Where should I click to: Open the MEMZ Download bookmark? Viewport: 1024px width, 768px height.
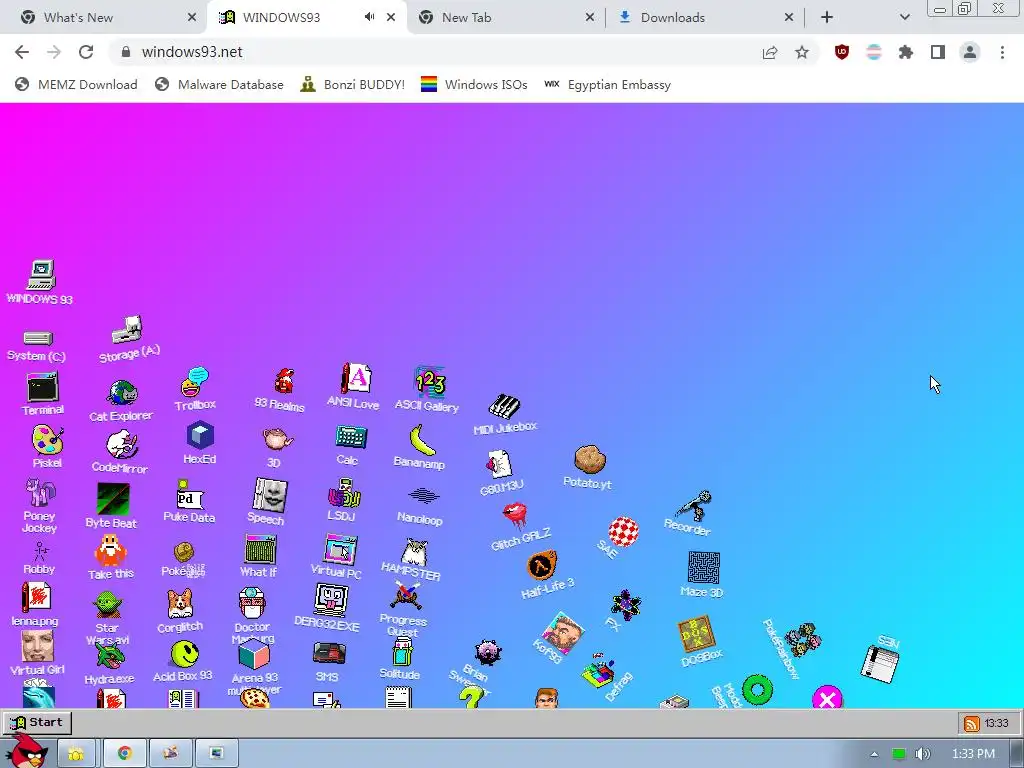pyautogui.click(x=76, y=85)
